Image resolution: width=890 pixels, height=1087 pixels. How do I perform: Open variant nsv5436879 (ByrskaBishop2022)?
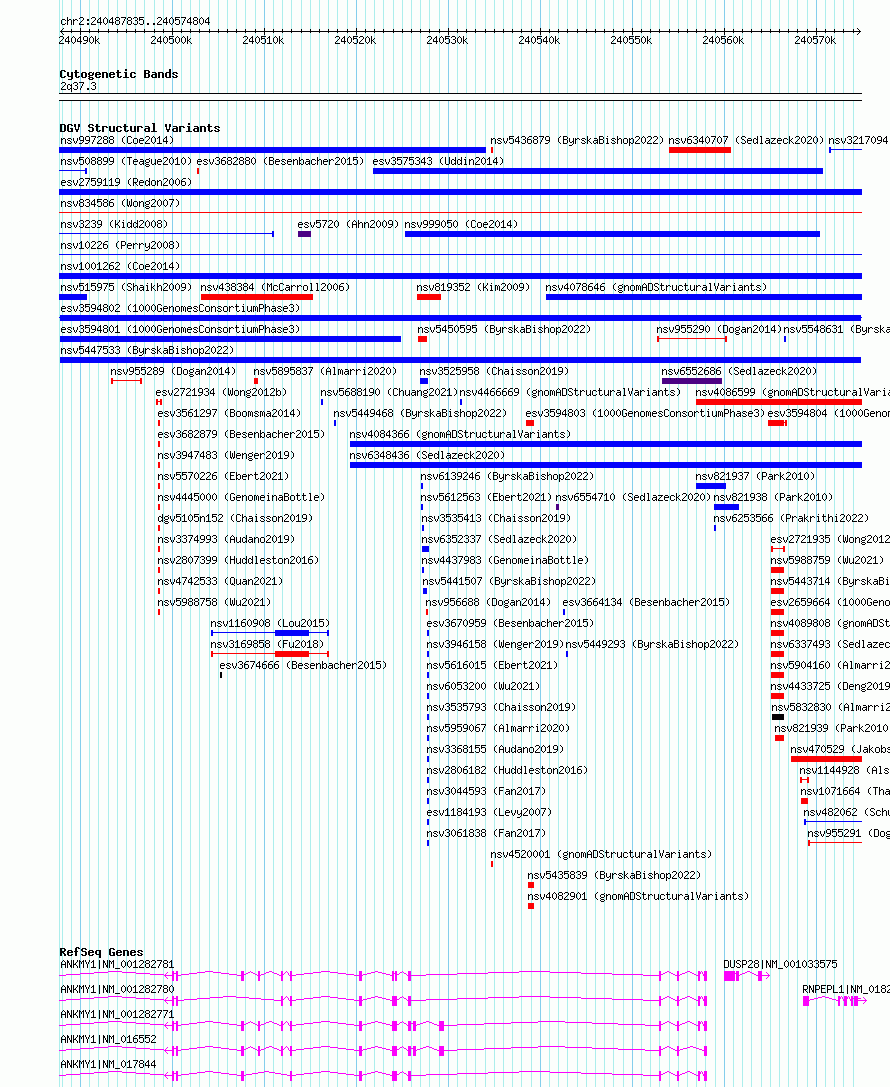[x=577, y=140]
